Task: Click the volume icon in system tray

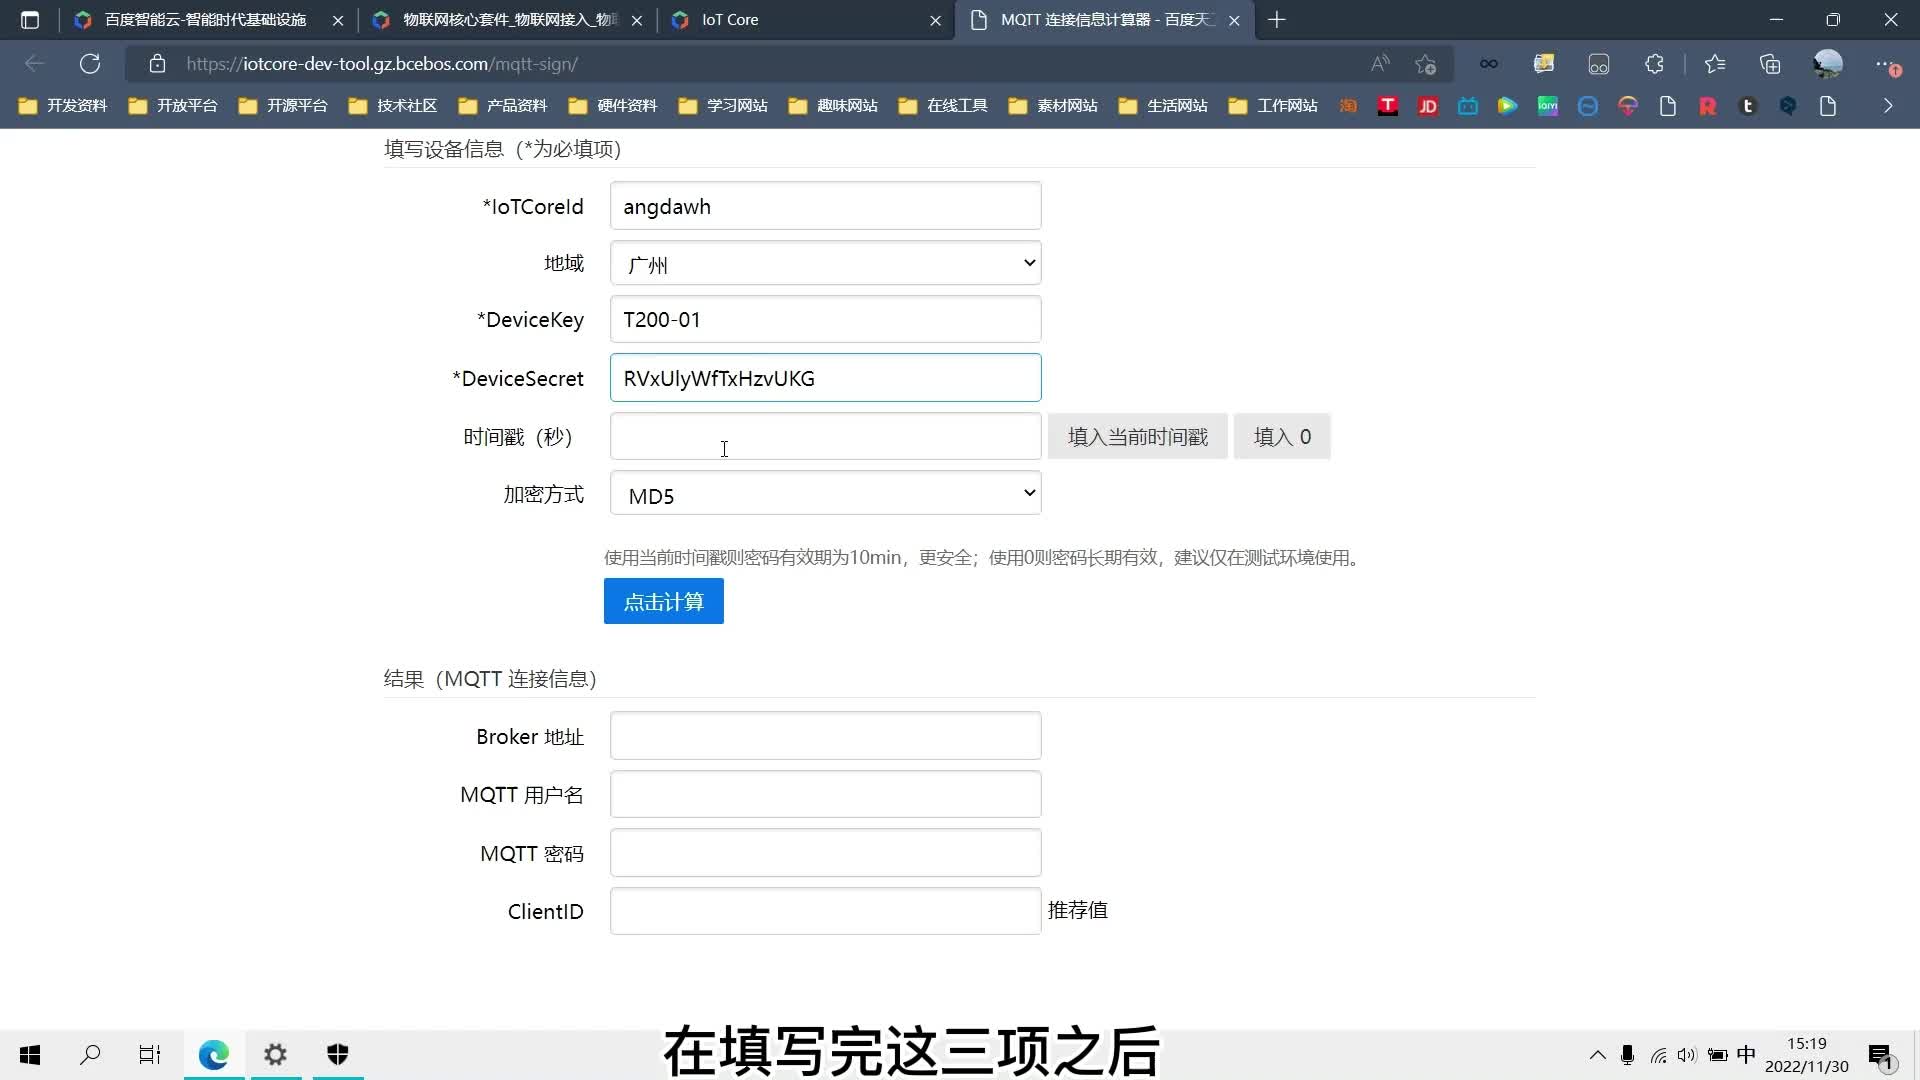Action: [x=1688, y=1055]
